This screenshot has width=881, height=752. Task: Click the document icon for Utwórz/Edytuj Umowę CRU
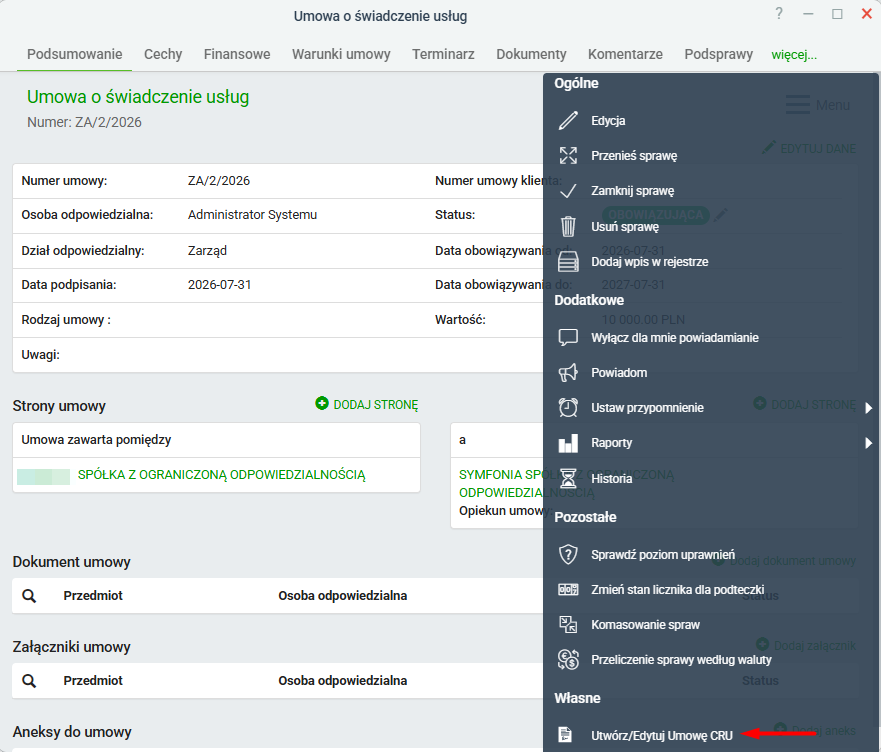565,735
